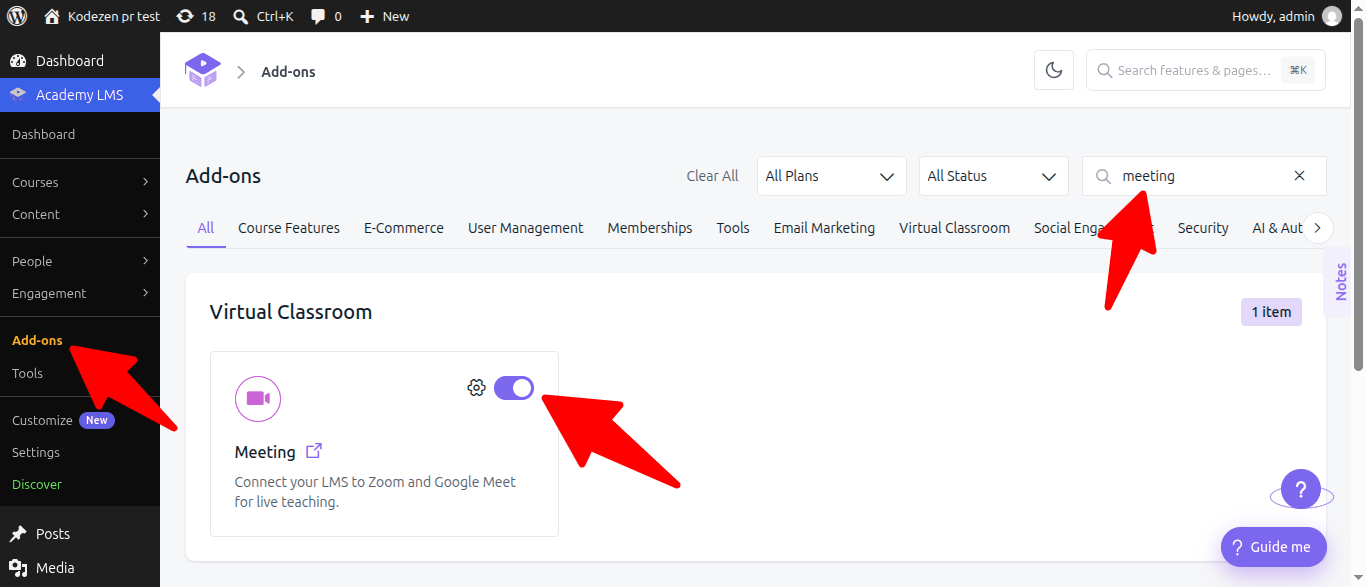This screenshot has height=587, width=1366.
Task: Expand the Engagement submenu
Action: click(80, 293)
